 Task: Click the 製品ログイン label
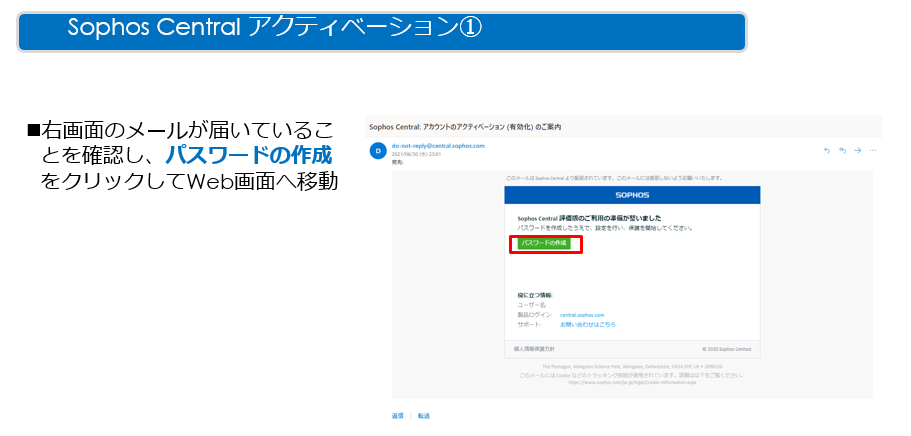[535, 315]
